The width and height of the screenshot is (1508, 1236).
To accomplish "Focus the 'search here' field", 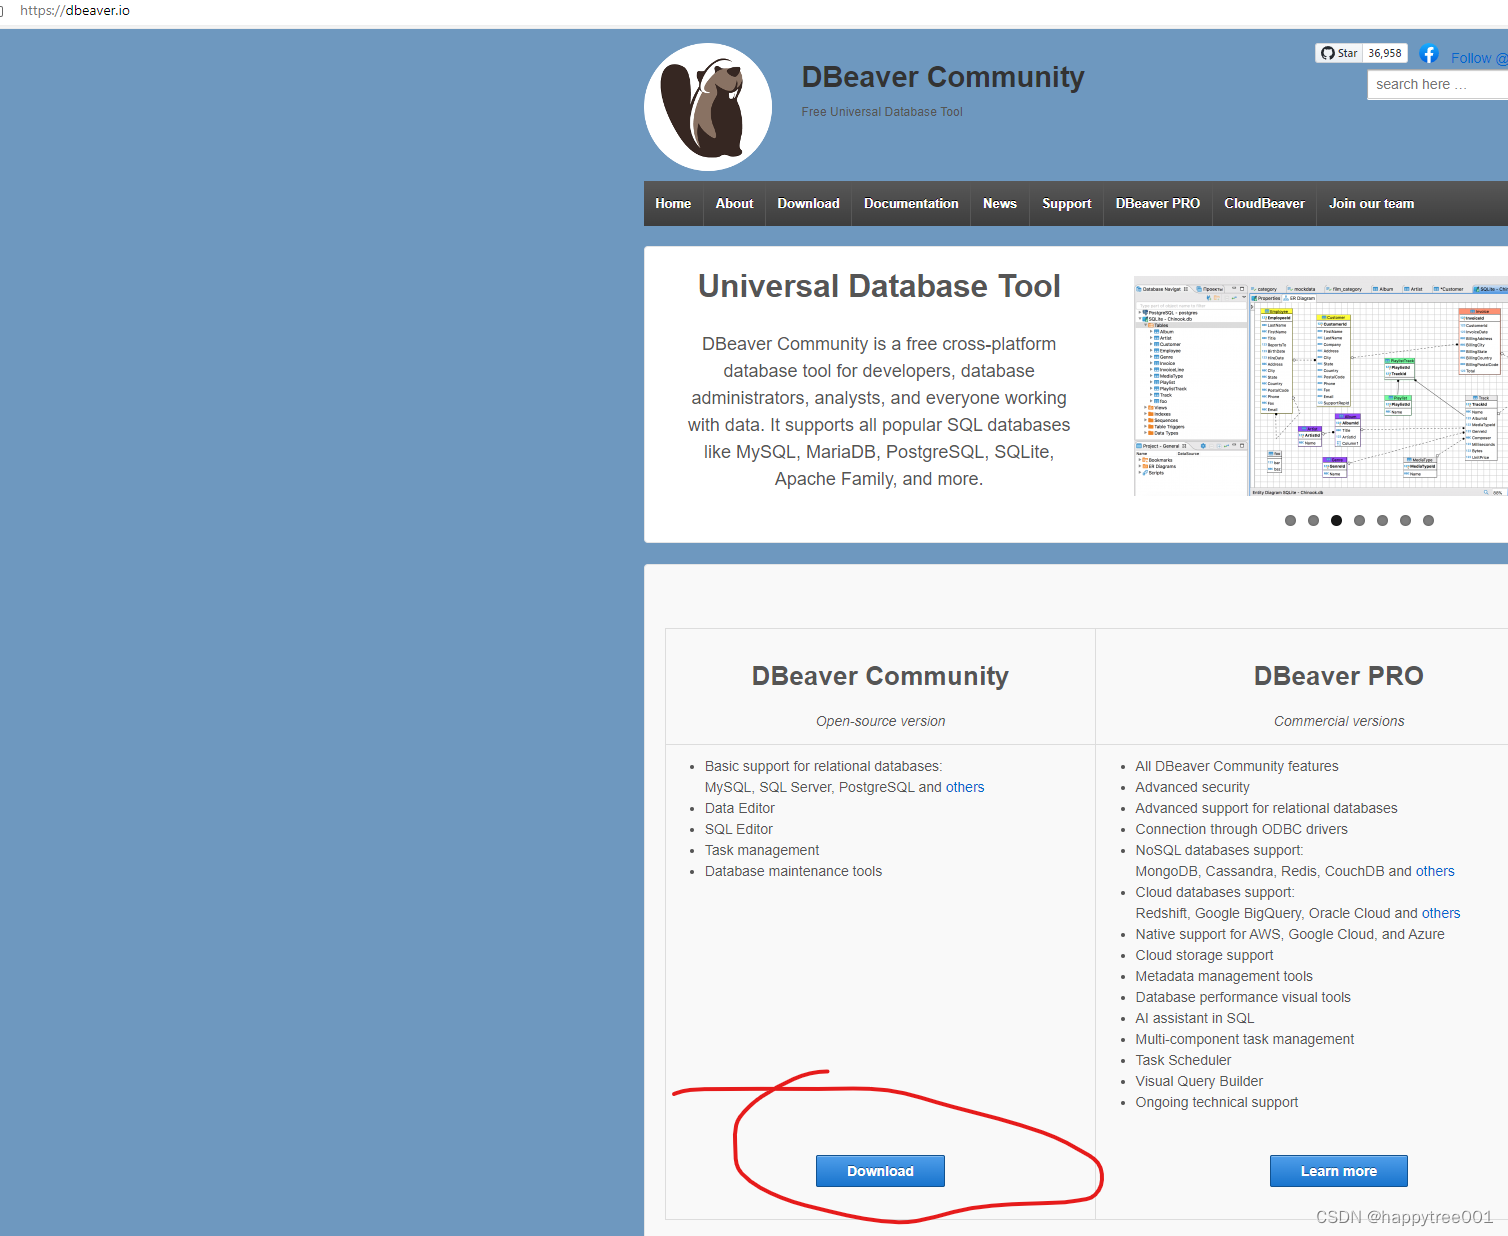I will 1437,85.
